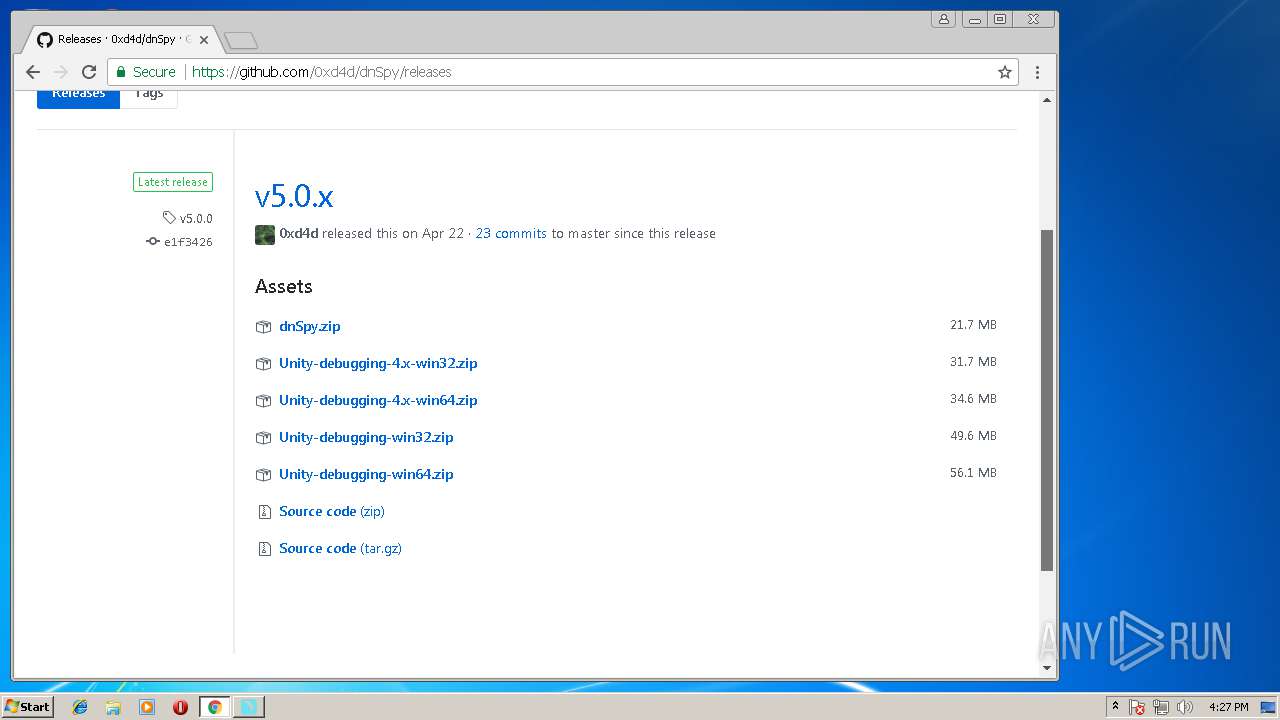Screen dimensions: 1280x720
Task: Download Unity-debugging-4.x-win32.zip
Action: point(378,364)
